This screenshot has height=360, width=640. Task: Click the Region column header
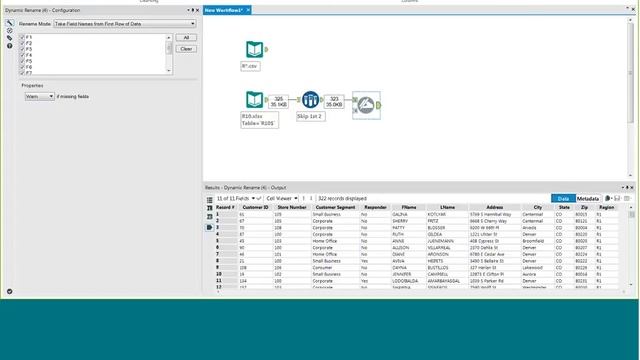pyautogui.click(x=607, y=207)
